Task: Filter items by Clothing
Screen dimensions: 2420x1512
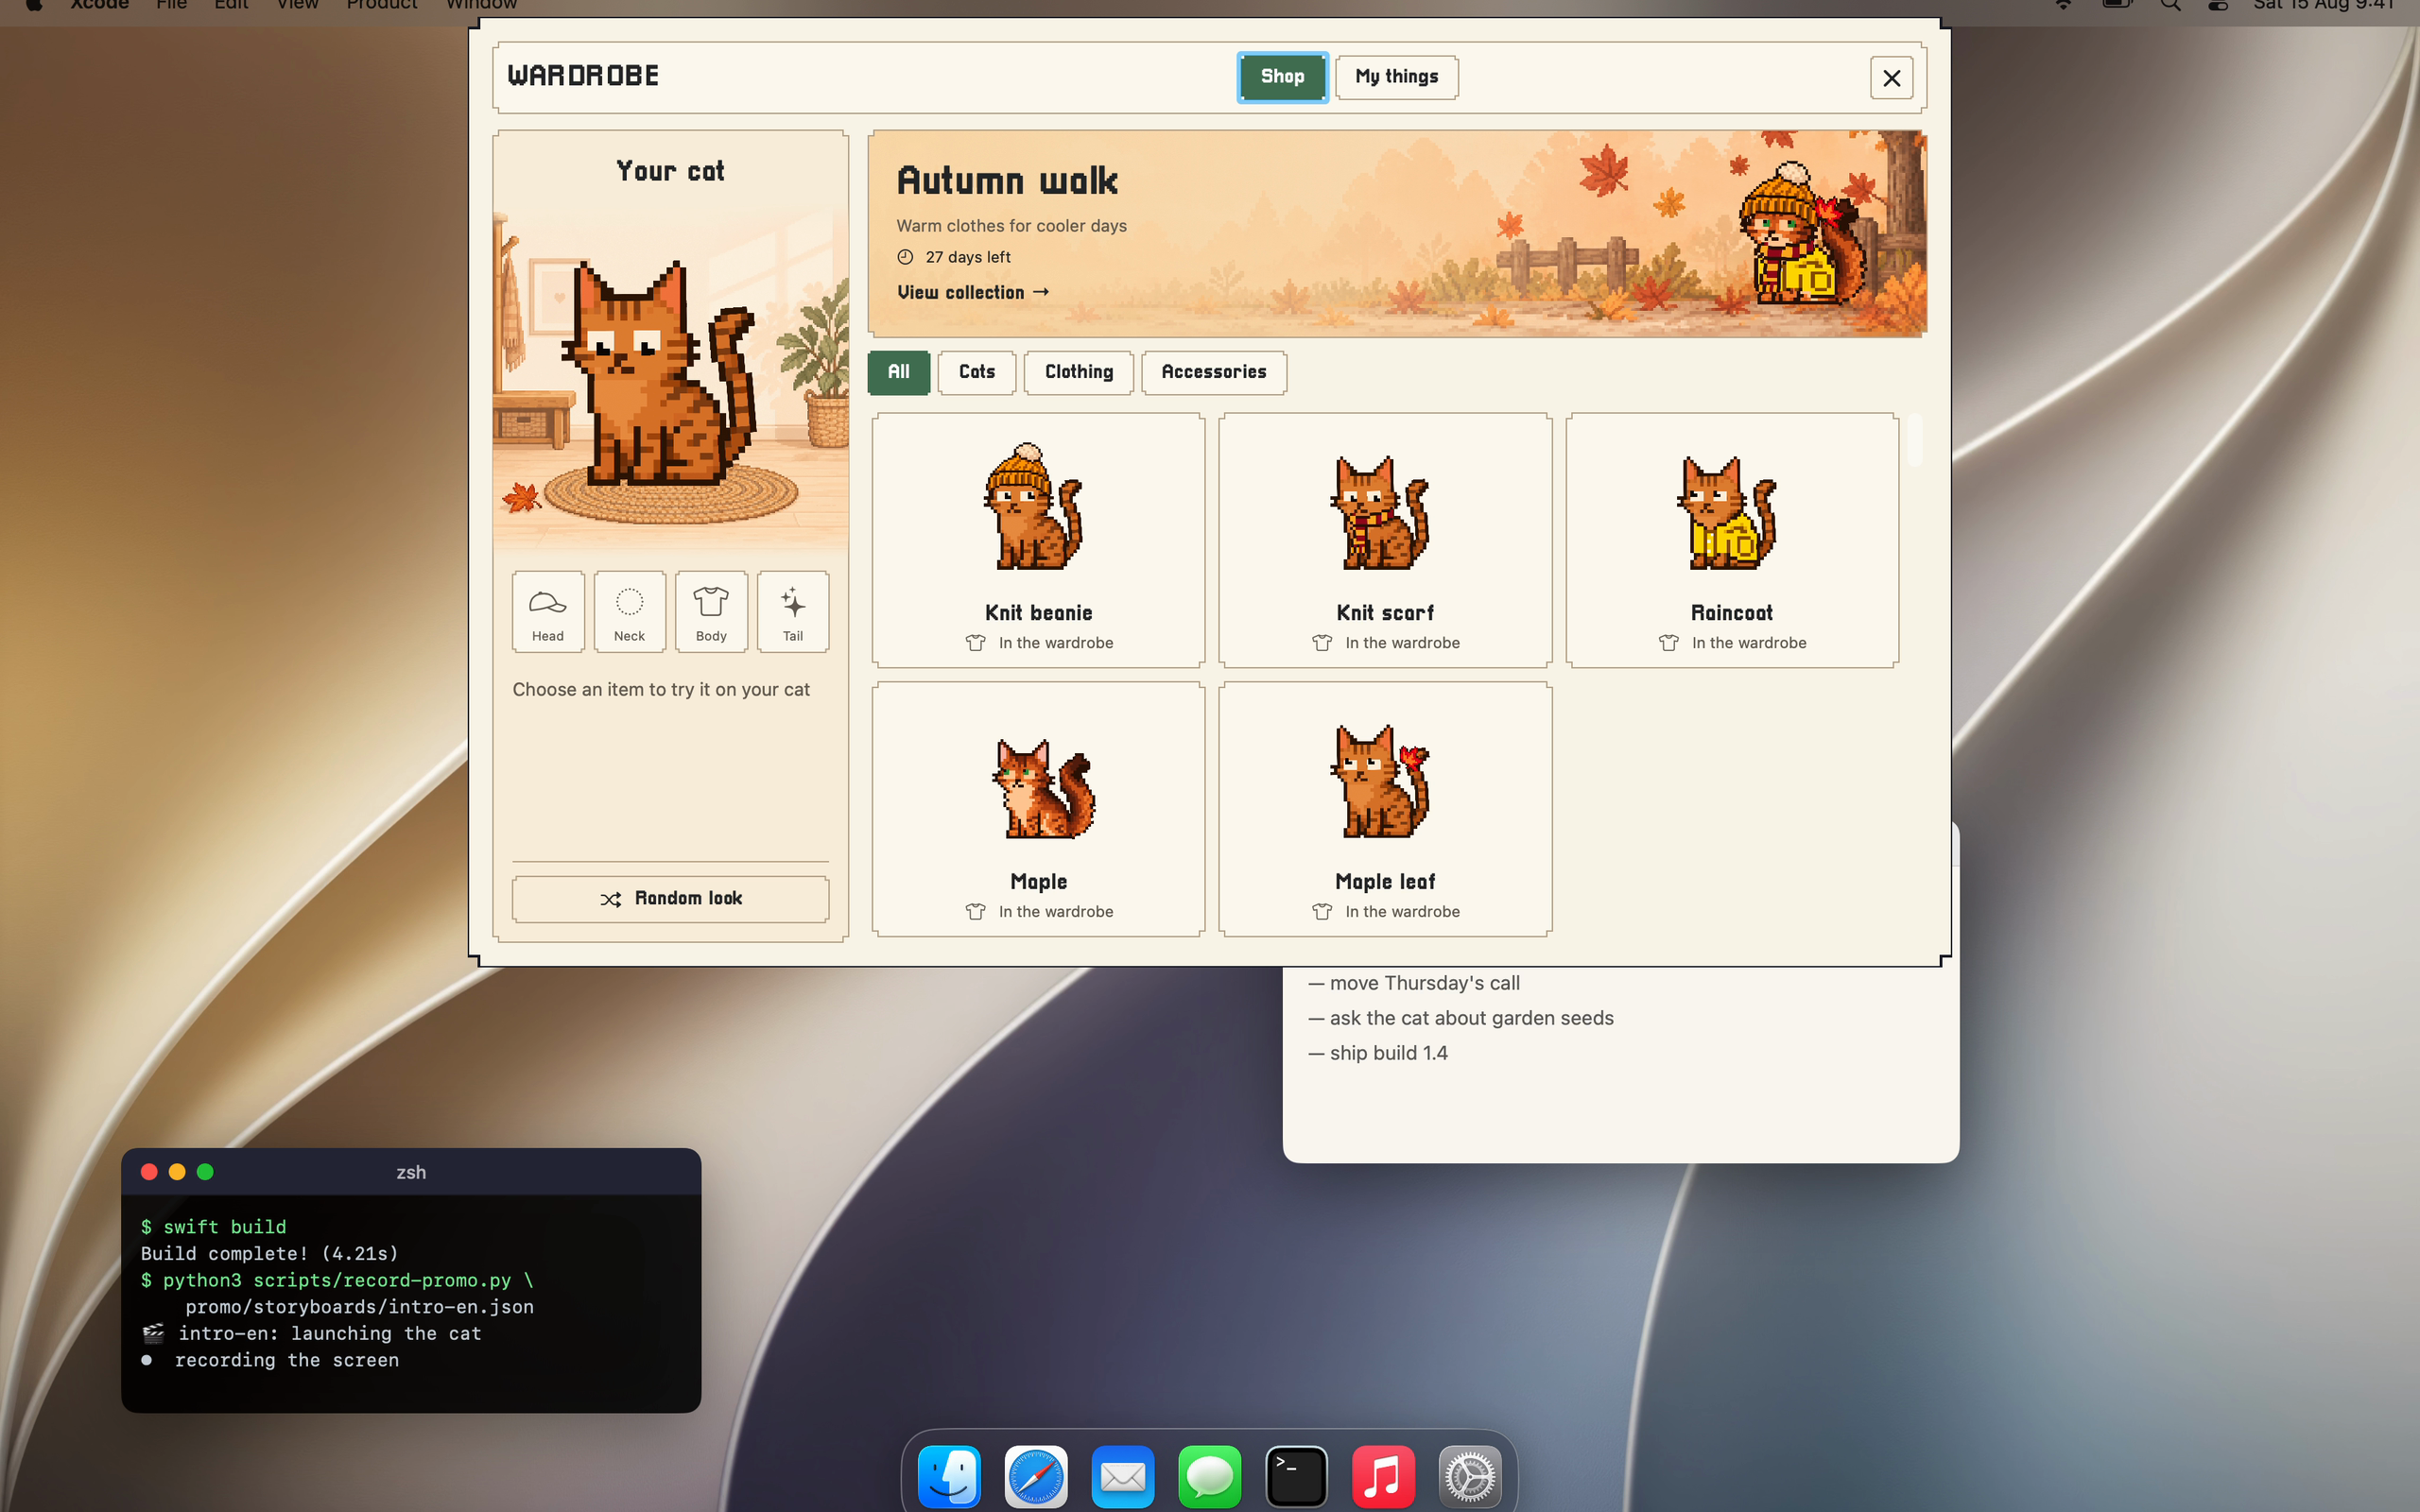Action: (x=1079, y=372)
